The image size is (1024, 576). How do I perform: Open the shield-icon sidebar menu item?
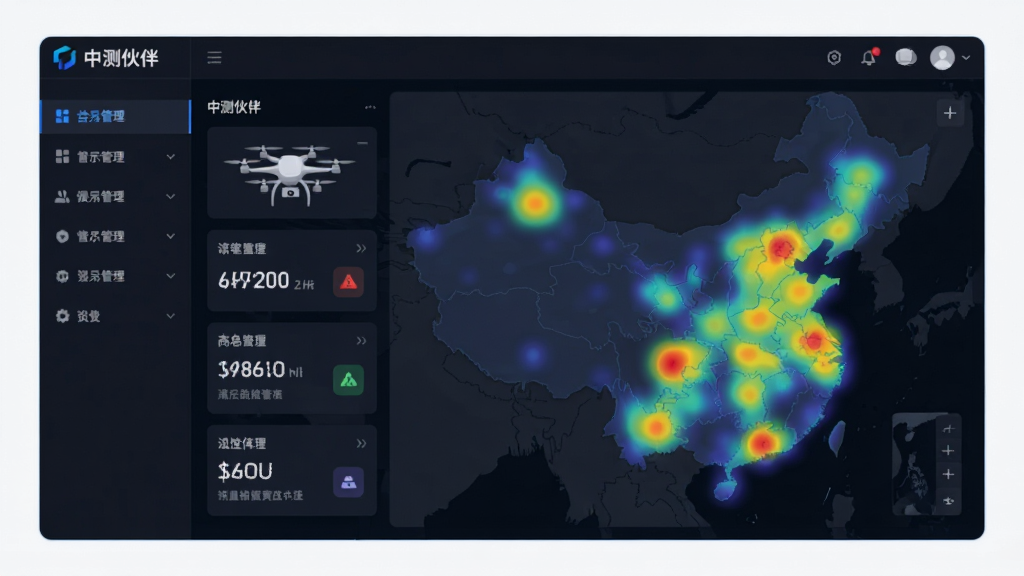116,236
